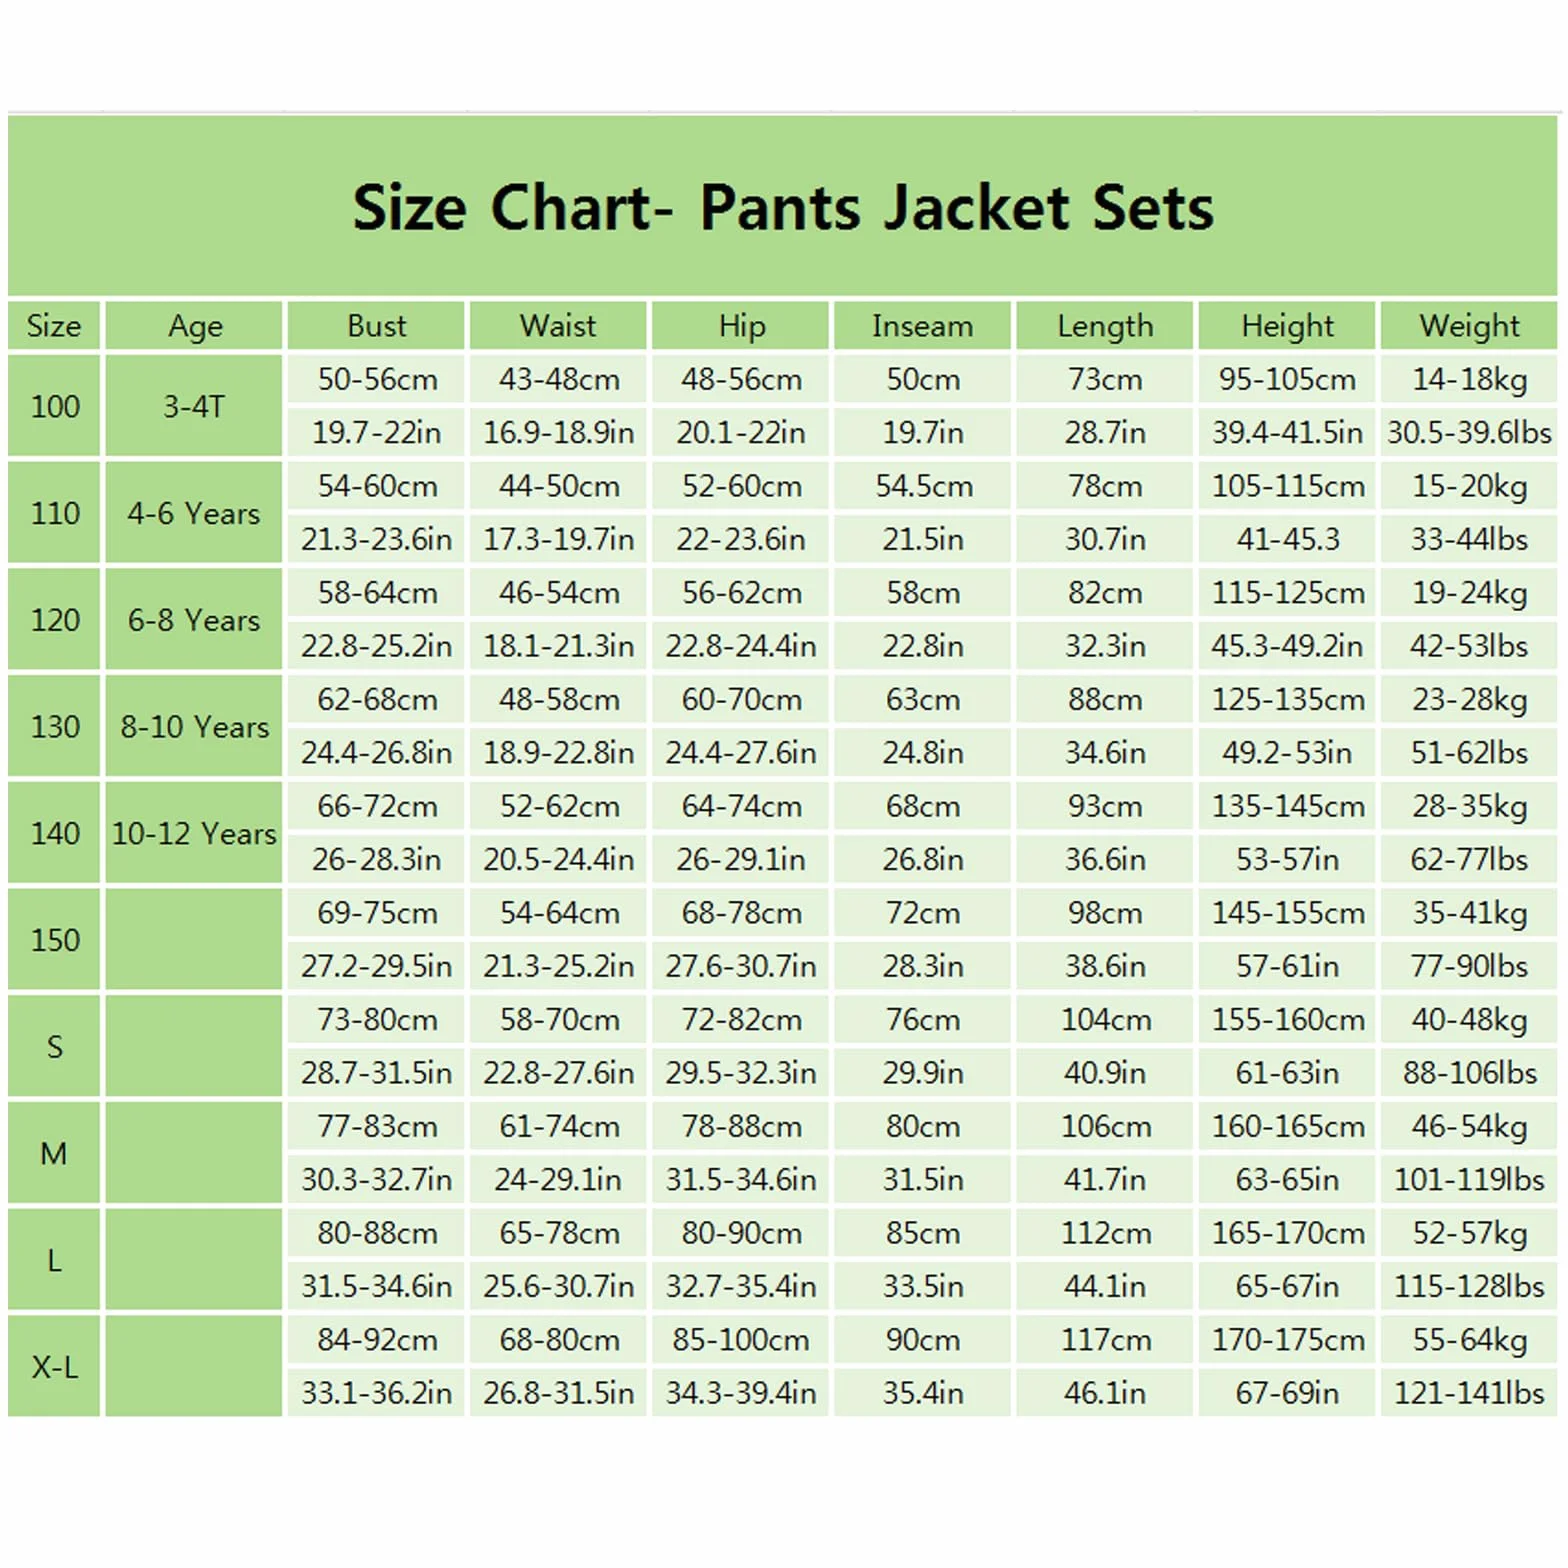The width and height of the screenshot is (1568, 1568).
Task: Click the Size Chart- Pants Jacket Sets title
Action: coord(783,207)
